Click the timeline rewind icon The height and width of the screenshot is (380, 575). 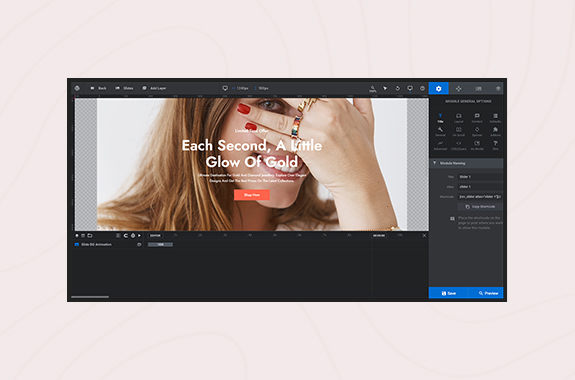coord(125,235)
